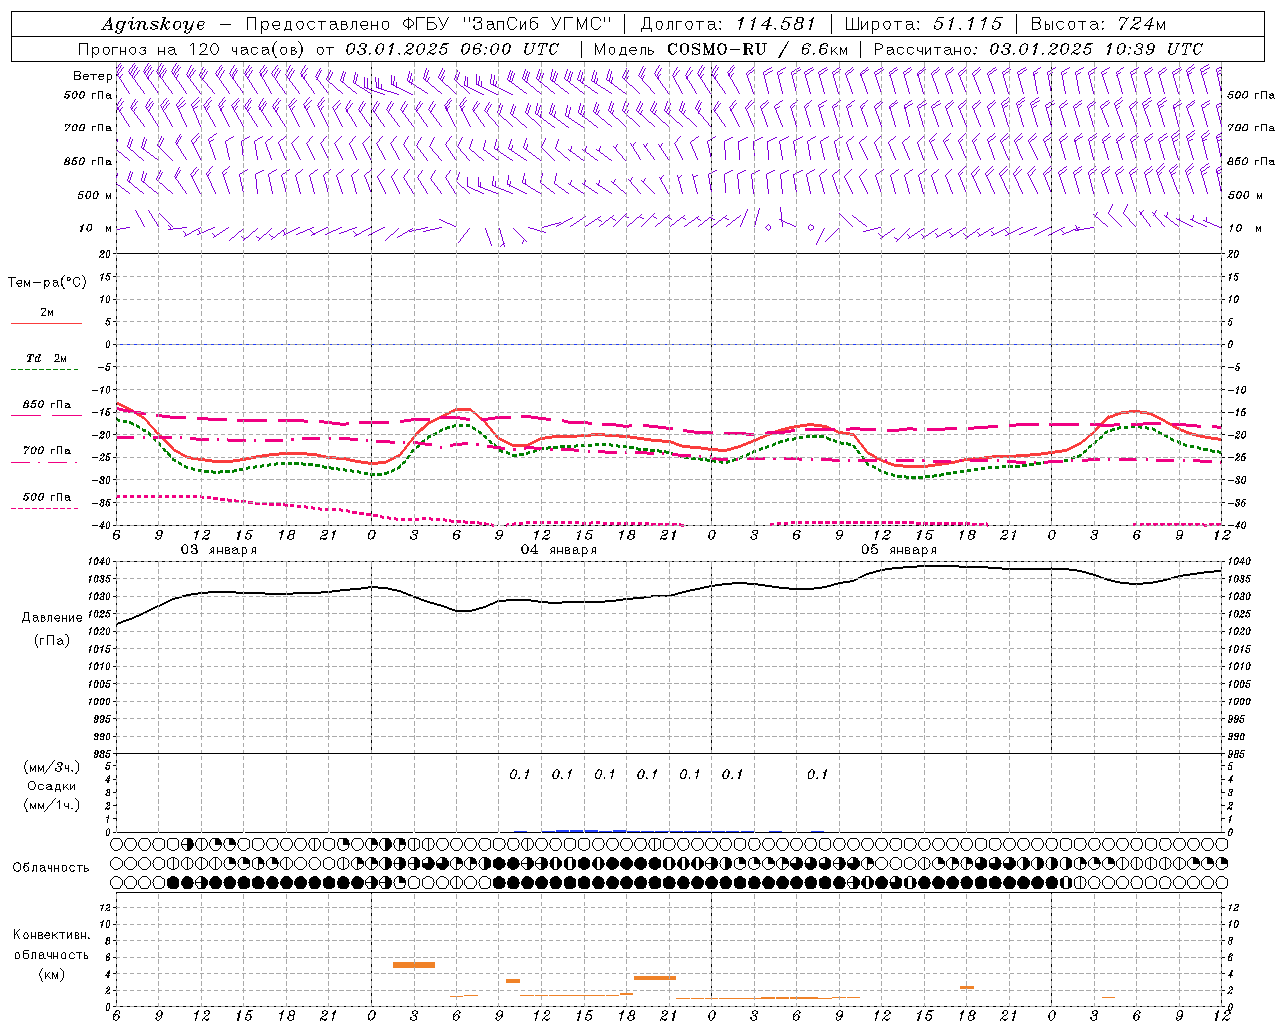
Task: Click the 05 января date label
Action: pyautogui.click(x=899, y=550)
